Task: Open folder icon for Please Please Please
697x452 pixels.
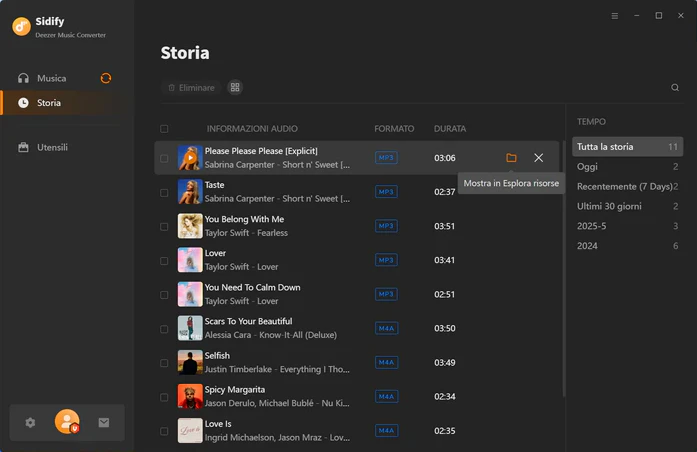Action: (x=511, y=158)
